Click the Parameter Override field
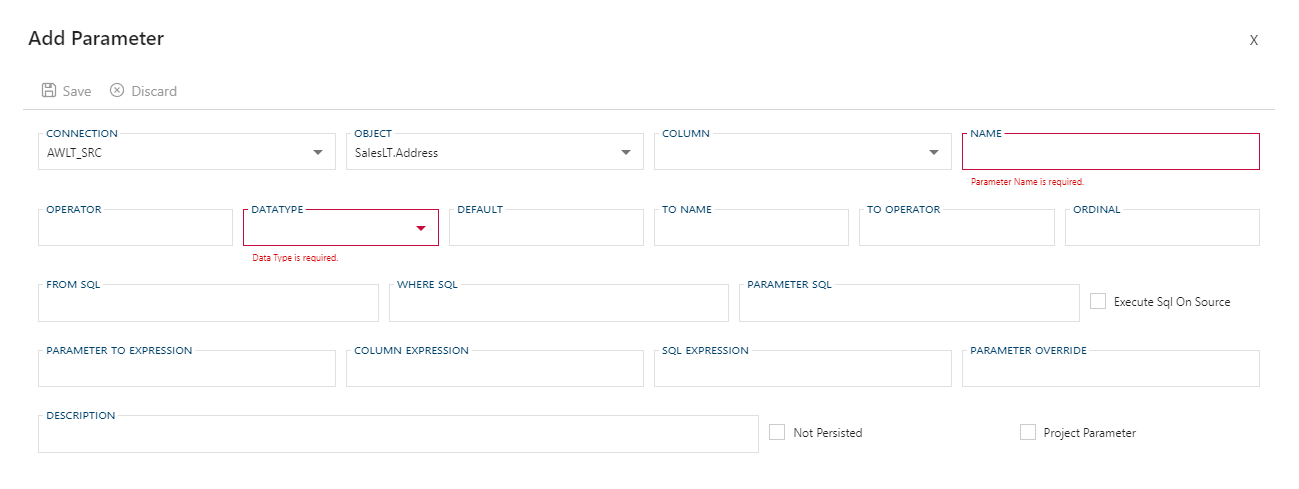 click(x=1110, y=370)
